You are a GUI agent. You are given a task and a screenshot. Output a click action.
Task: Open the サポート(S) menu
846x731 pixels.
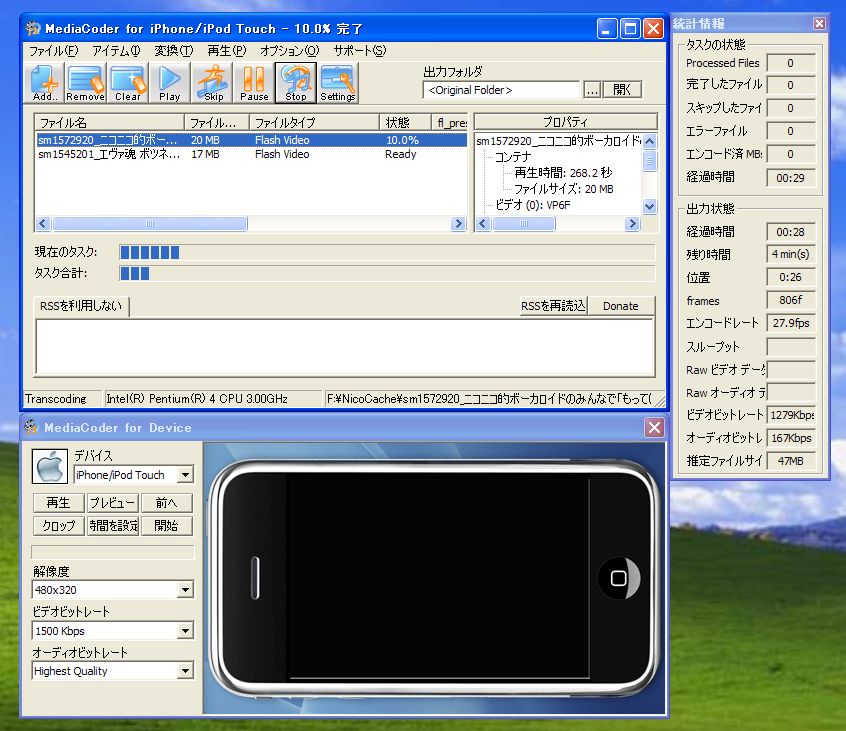click(x=360, y=51)
